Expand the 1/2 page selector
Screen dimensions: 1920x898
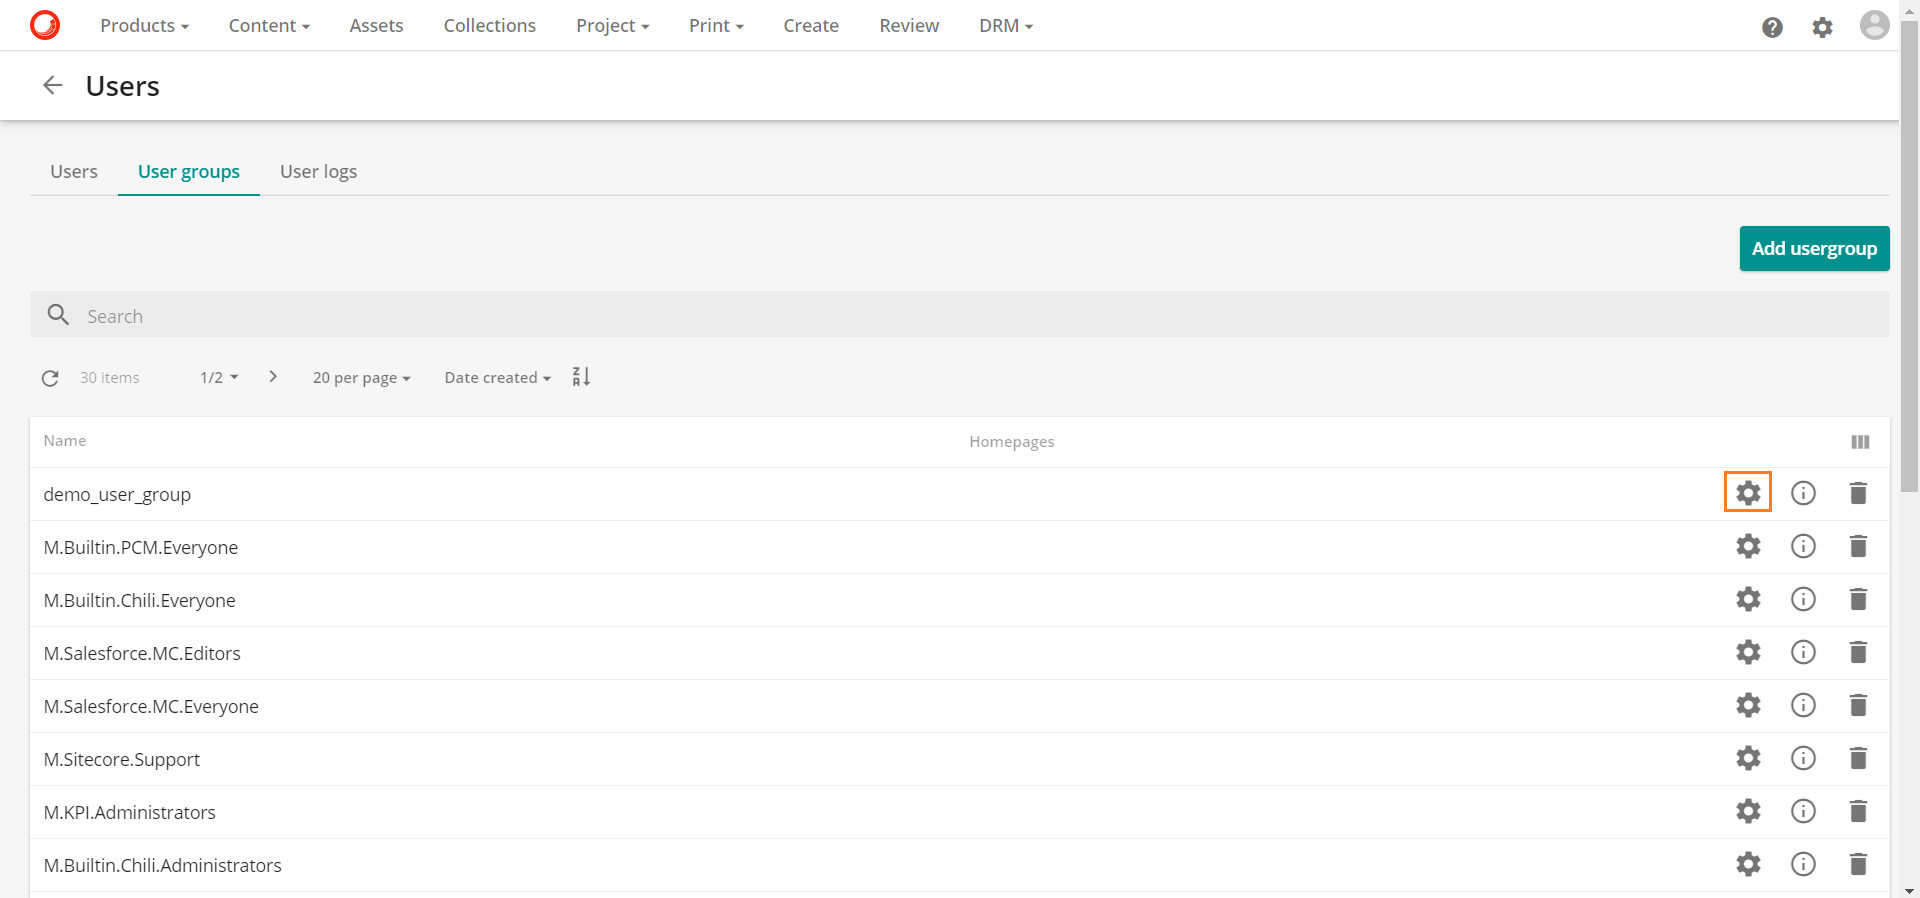219,378
